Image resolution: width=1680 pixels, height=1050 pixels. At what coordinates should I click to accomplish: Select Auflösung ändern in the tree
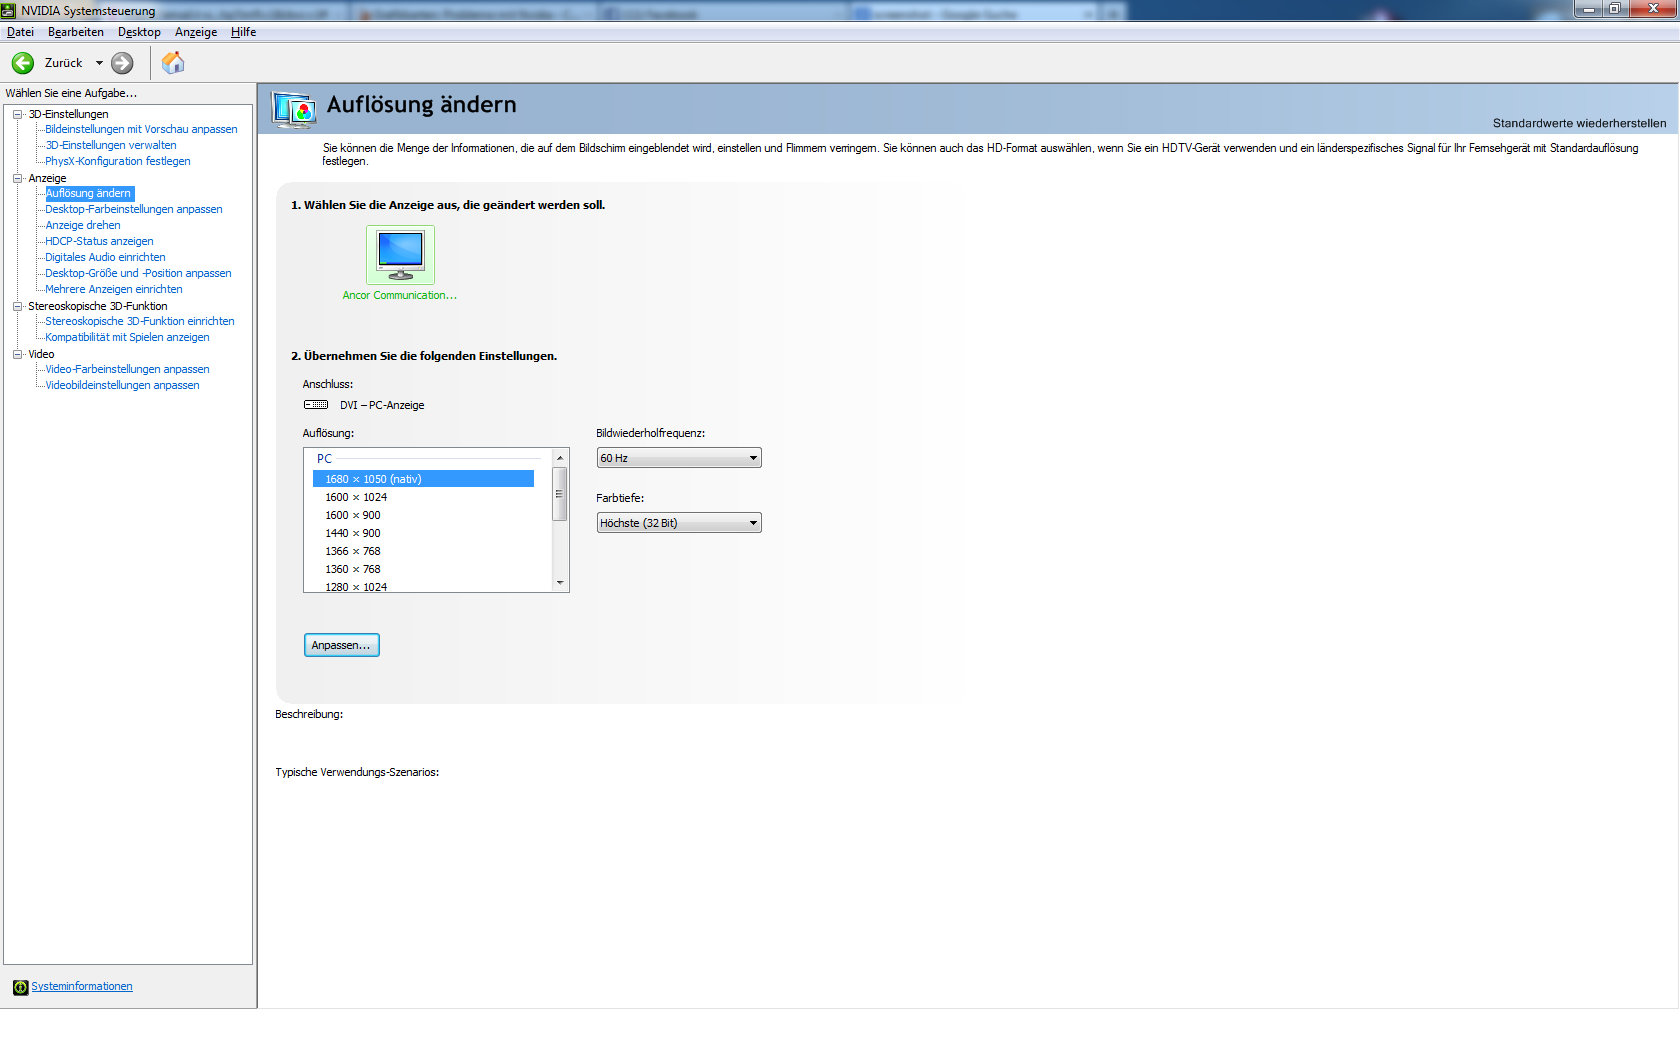pyautogui.click(x=88, y=193)
